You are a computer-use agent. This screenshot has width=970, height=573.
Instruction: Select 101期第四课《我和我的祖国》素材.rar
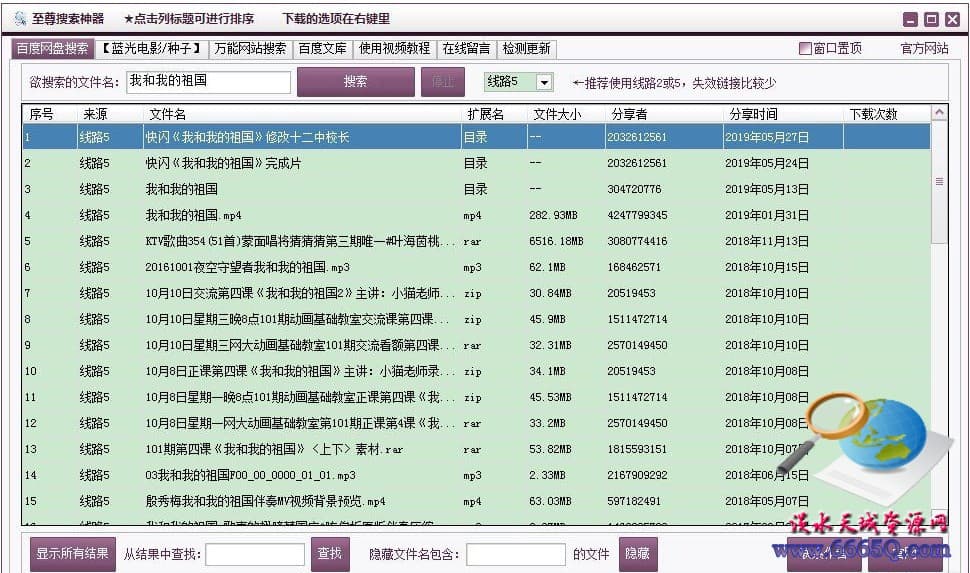click(476, 449)
